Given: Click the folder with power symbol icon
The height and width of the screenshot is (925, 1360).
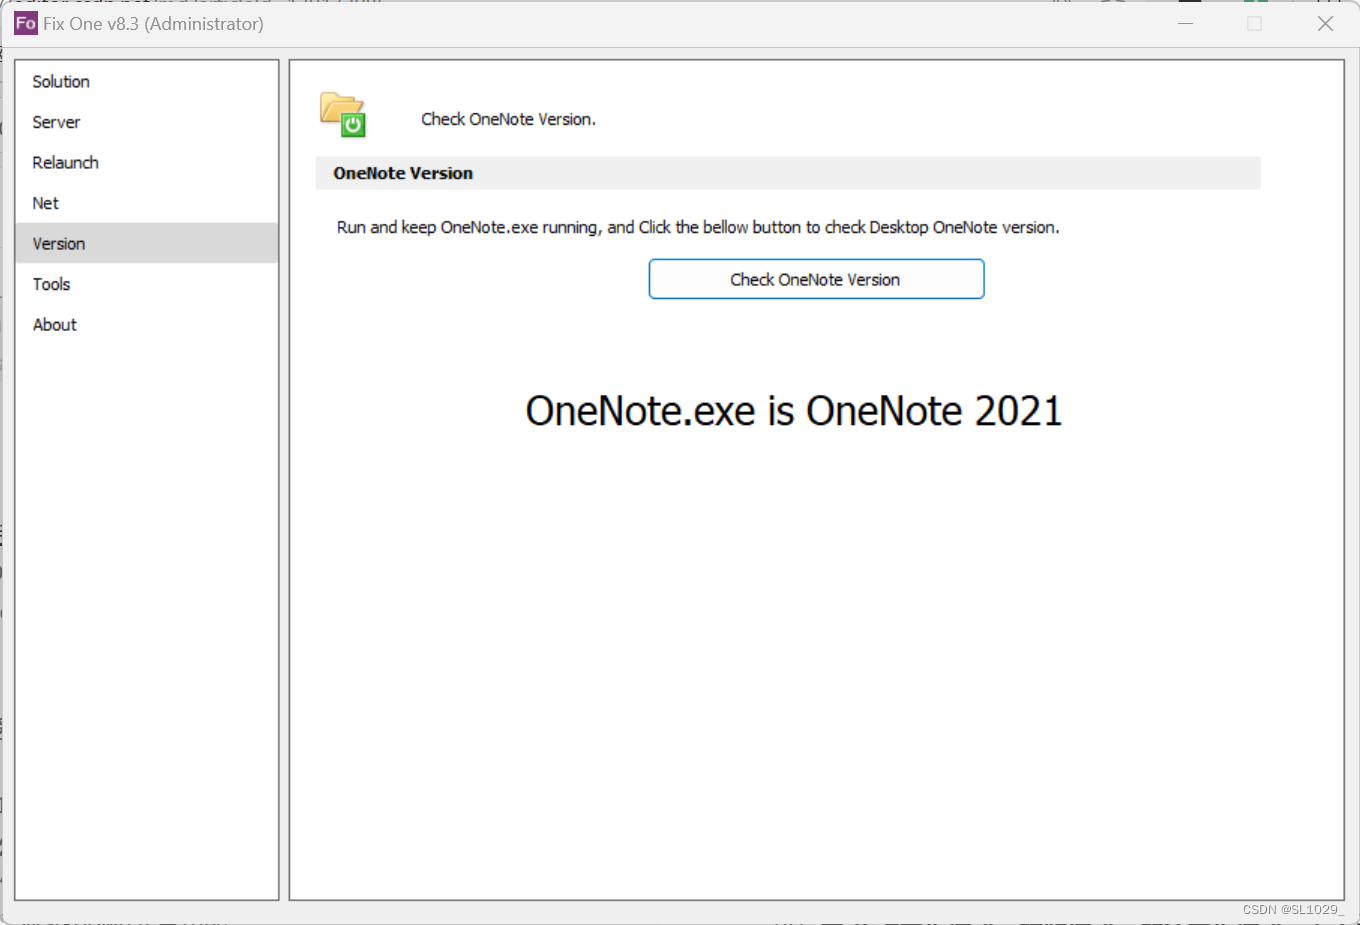Looking at the screenshot, I should click(x=343, y=114).
